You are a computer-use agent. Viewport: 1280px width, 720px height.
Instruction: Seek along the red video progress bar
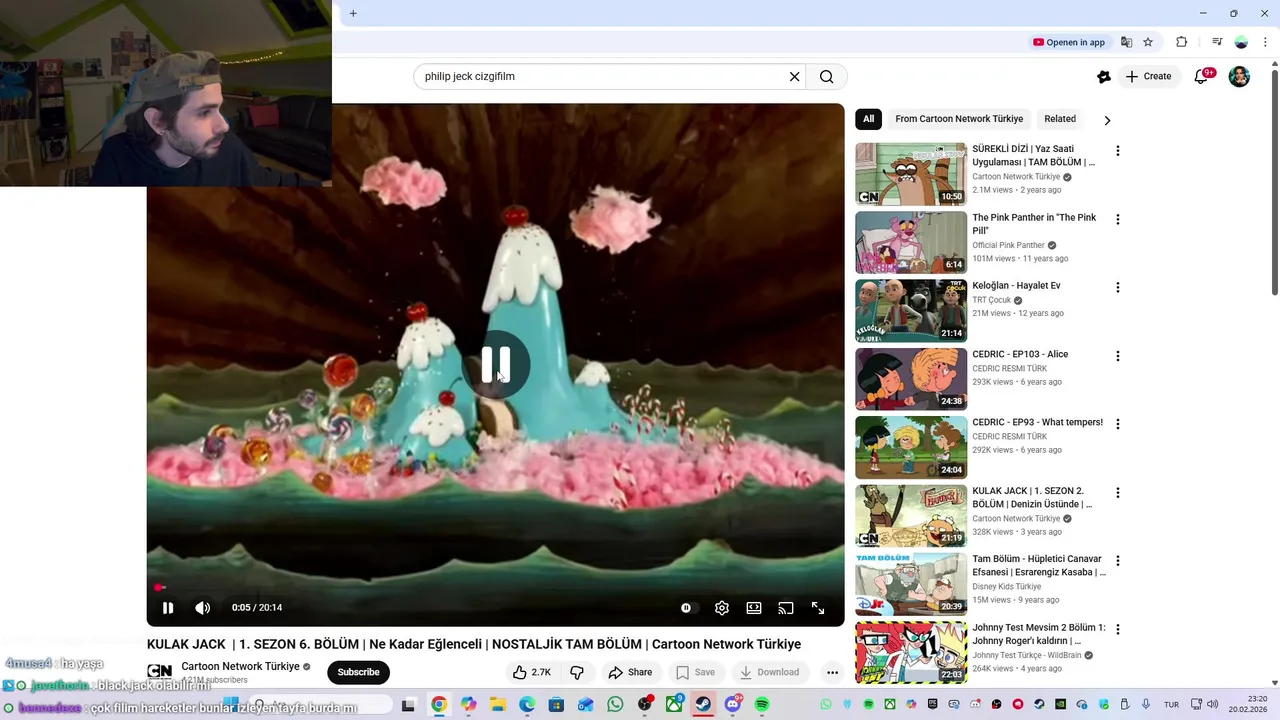point(495,588)
